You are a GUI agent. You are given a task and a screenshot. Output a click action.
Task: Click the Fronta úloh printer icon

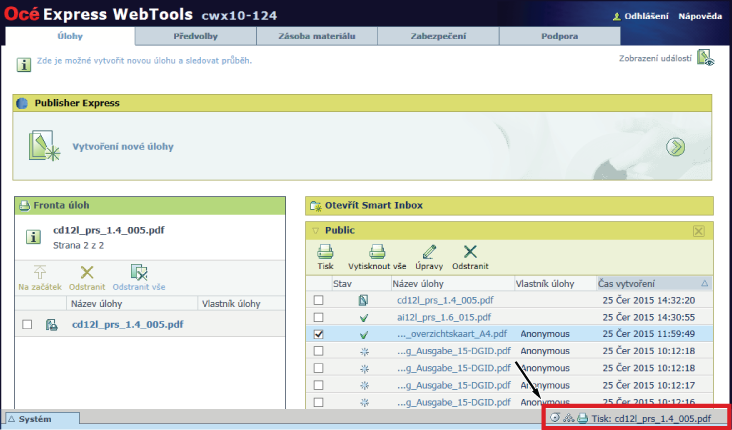tap(24, 205)
